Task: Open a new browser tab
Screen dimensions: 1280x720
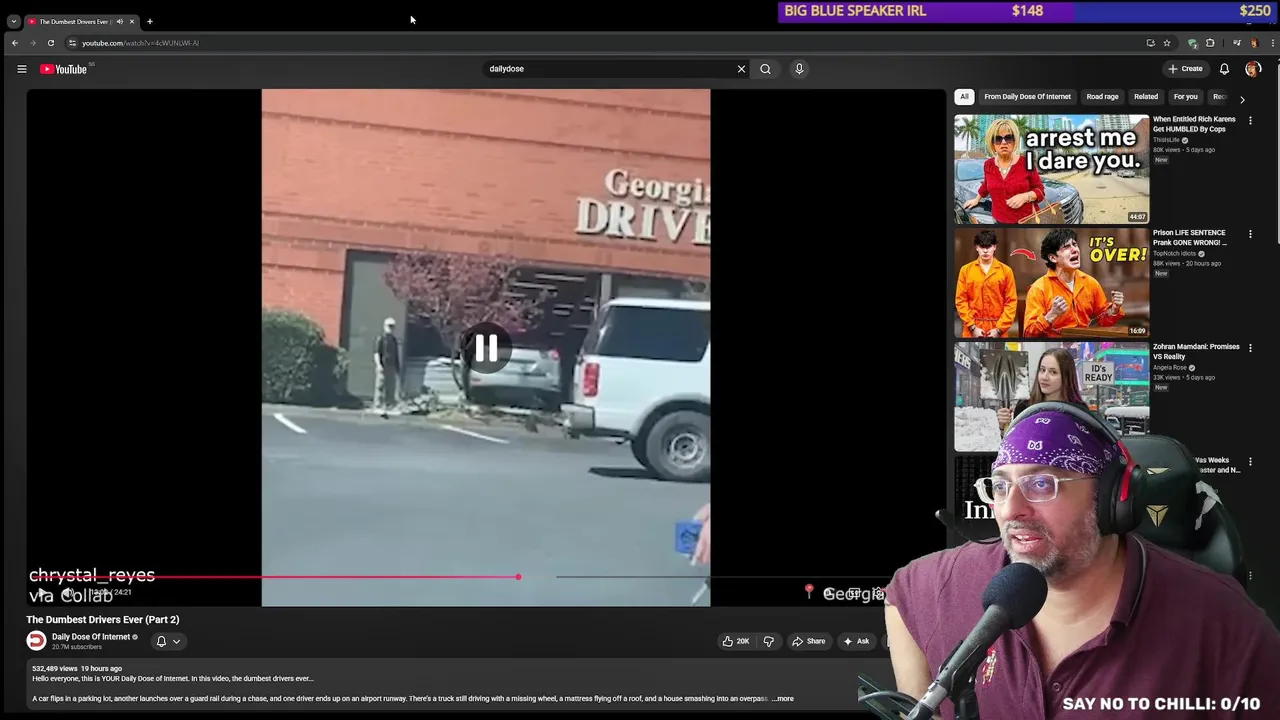Action: (149, 21)
